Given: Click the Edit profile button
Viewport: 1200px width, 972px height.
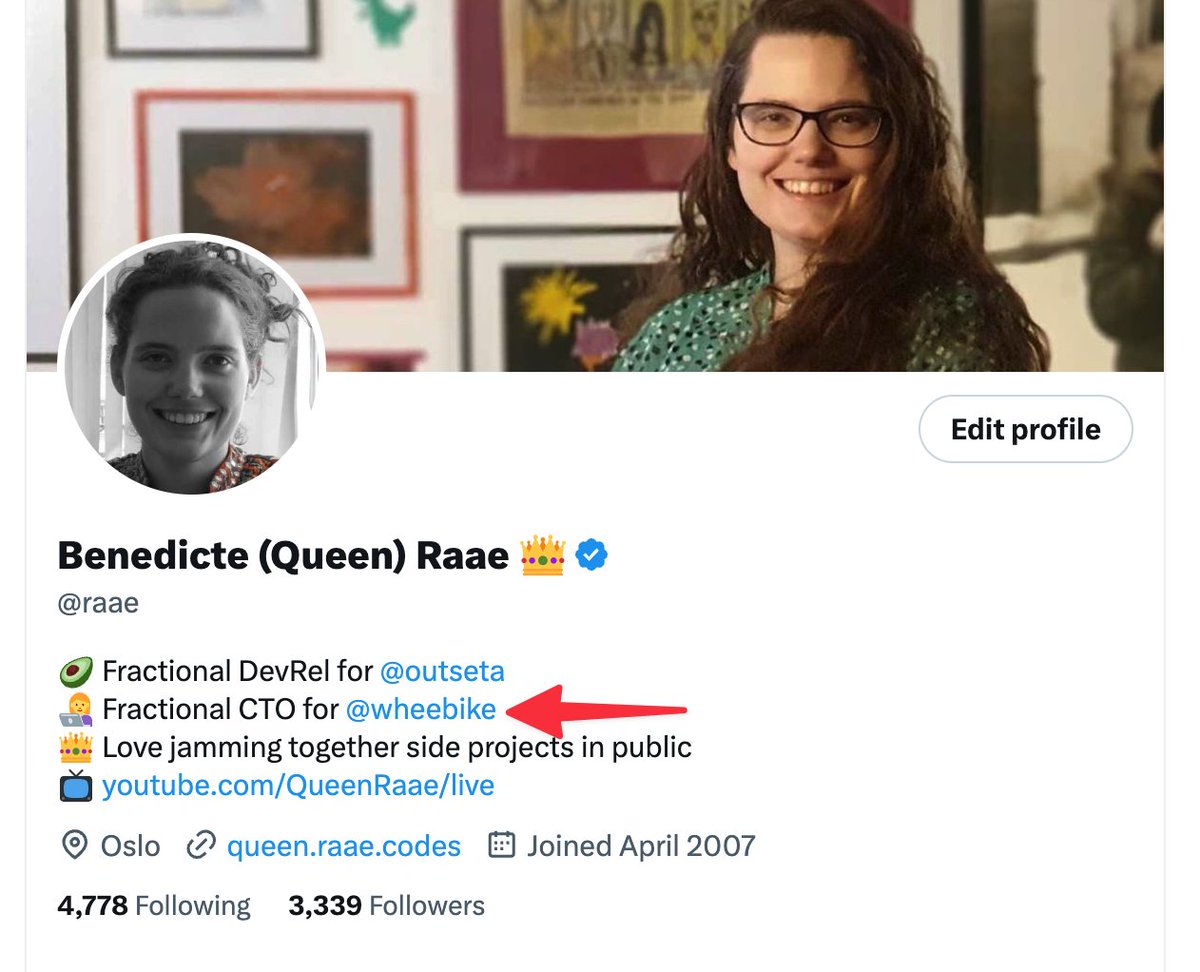Looking at the screenshot, I should point(1025,429).
